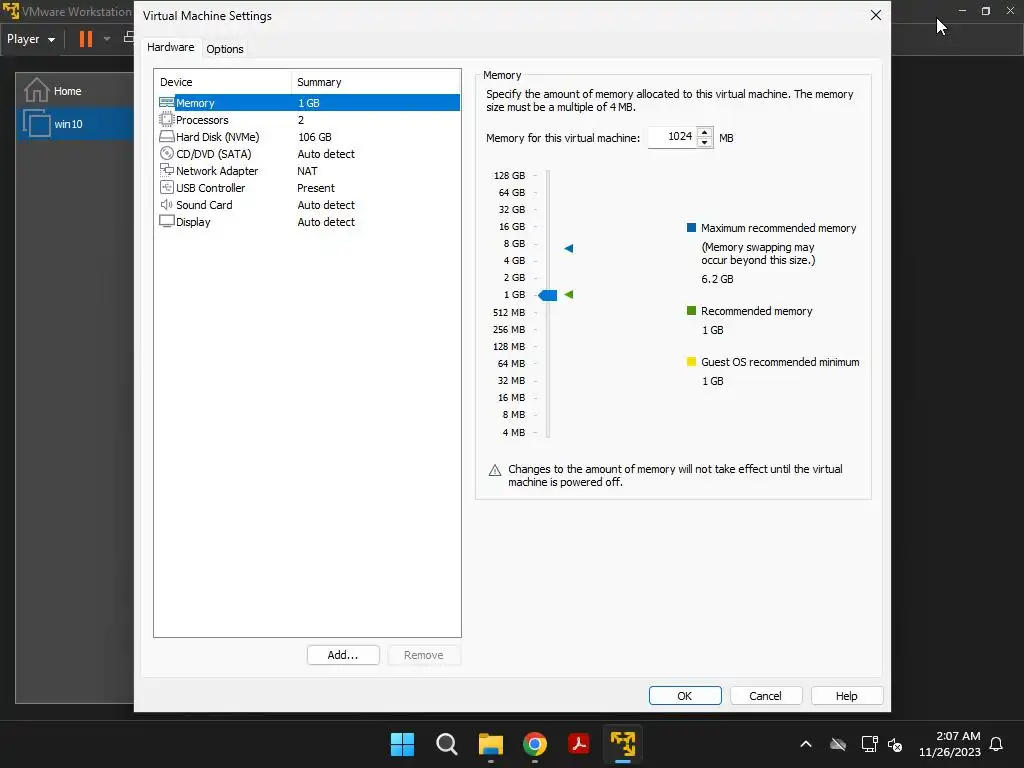Click OK to save settings
Image resolution: width=1024 pixels, height=768 pixels.
pyautogui.click(x=685, y=696)
